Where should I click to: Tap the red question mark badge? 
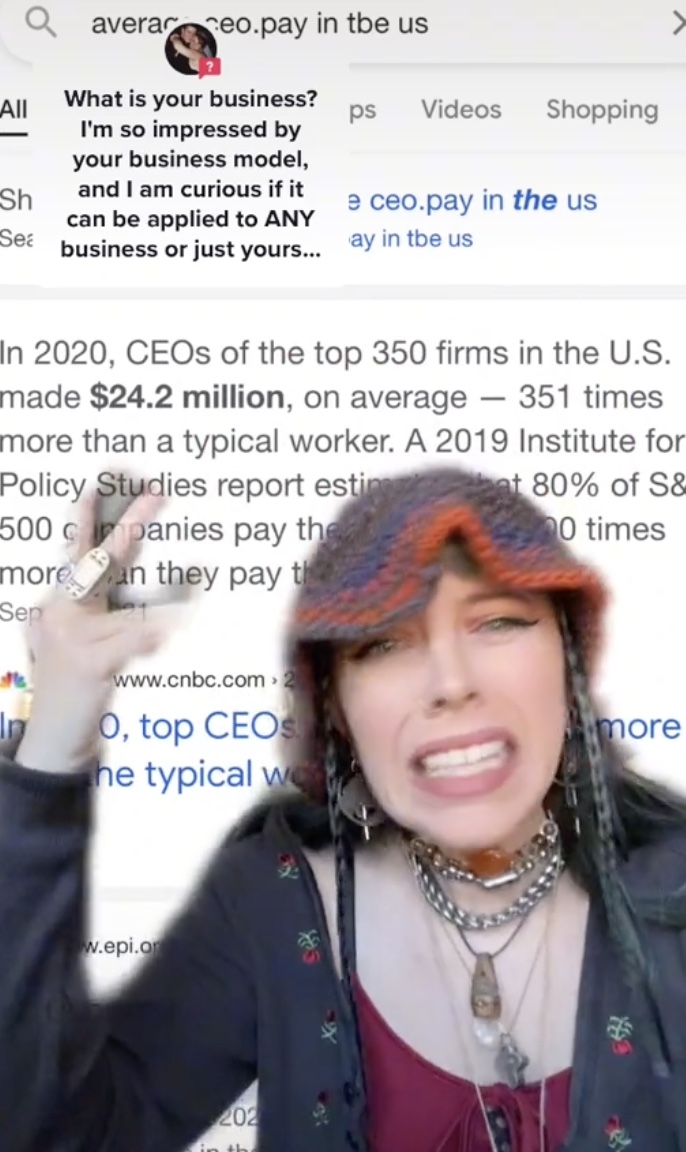click(210, 68)
